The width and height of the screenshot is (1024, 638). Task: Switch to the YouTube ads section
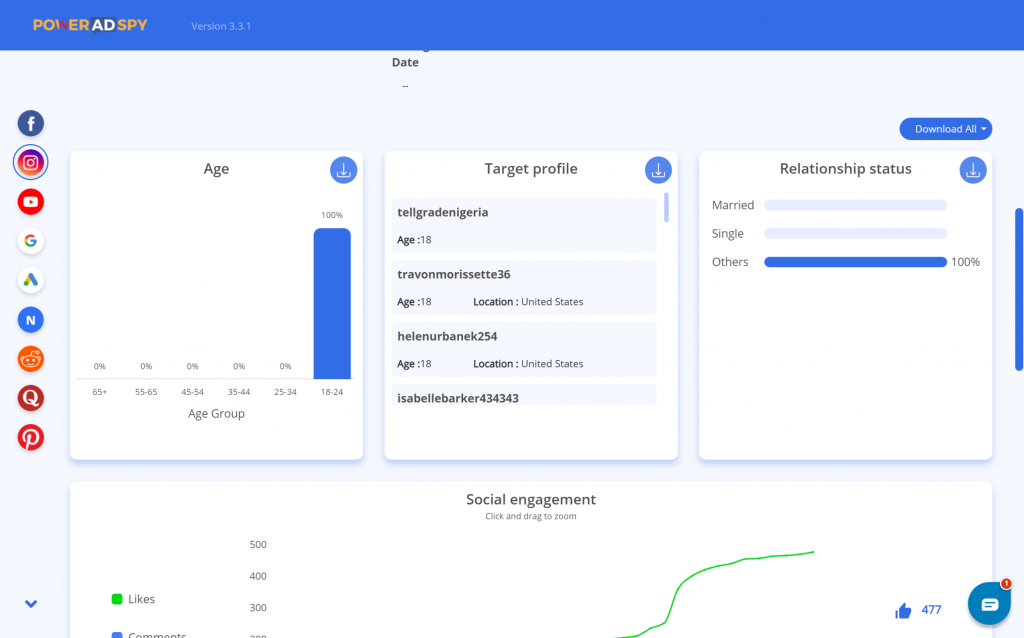30,201
